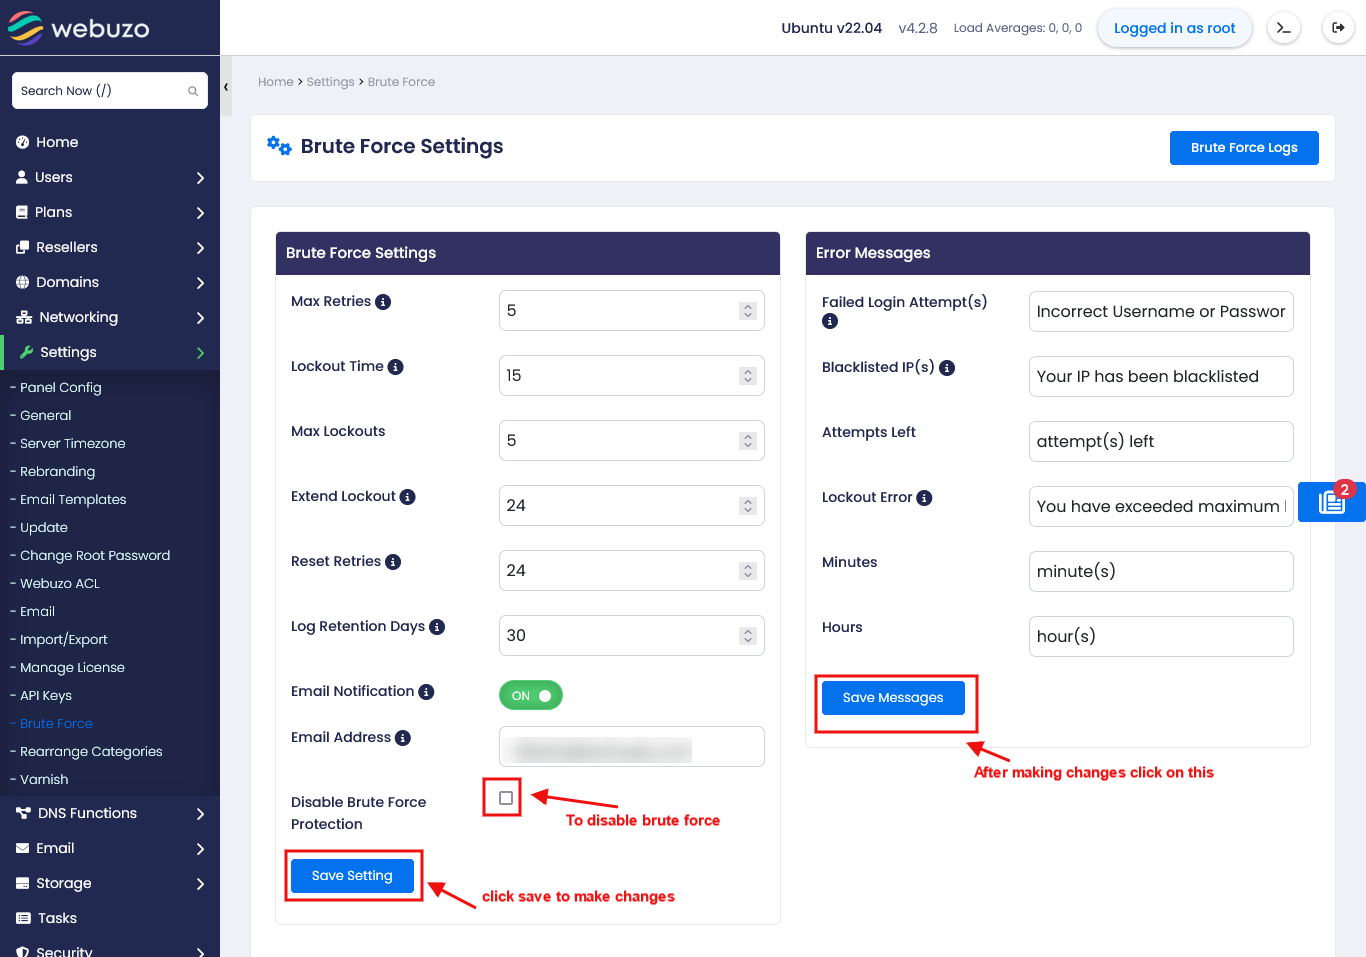Collapse the sidebar with arrow handle
The width and height of the screenshot is (1366, 957).
[226, 87]
